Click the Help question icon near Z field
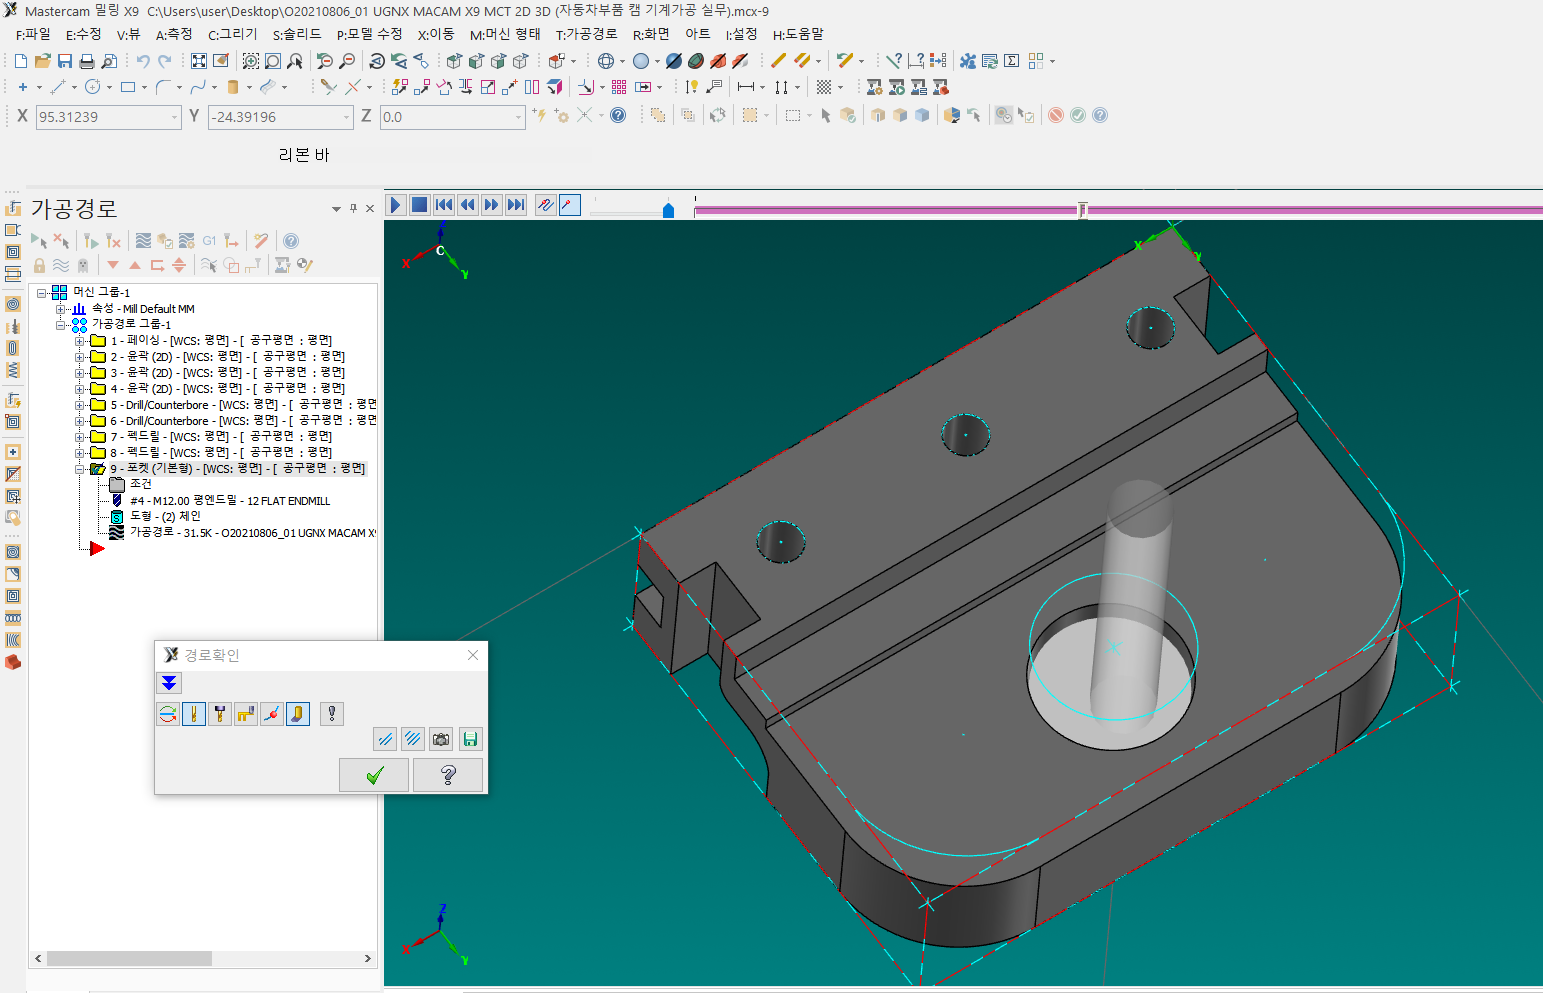 (618, 115)
